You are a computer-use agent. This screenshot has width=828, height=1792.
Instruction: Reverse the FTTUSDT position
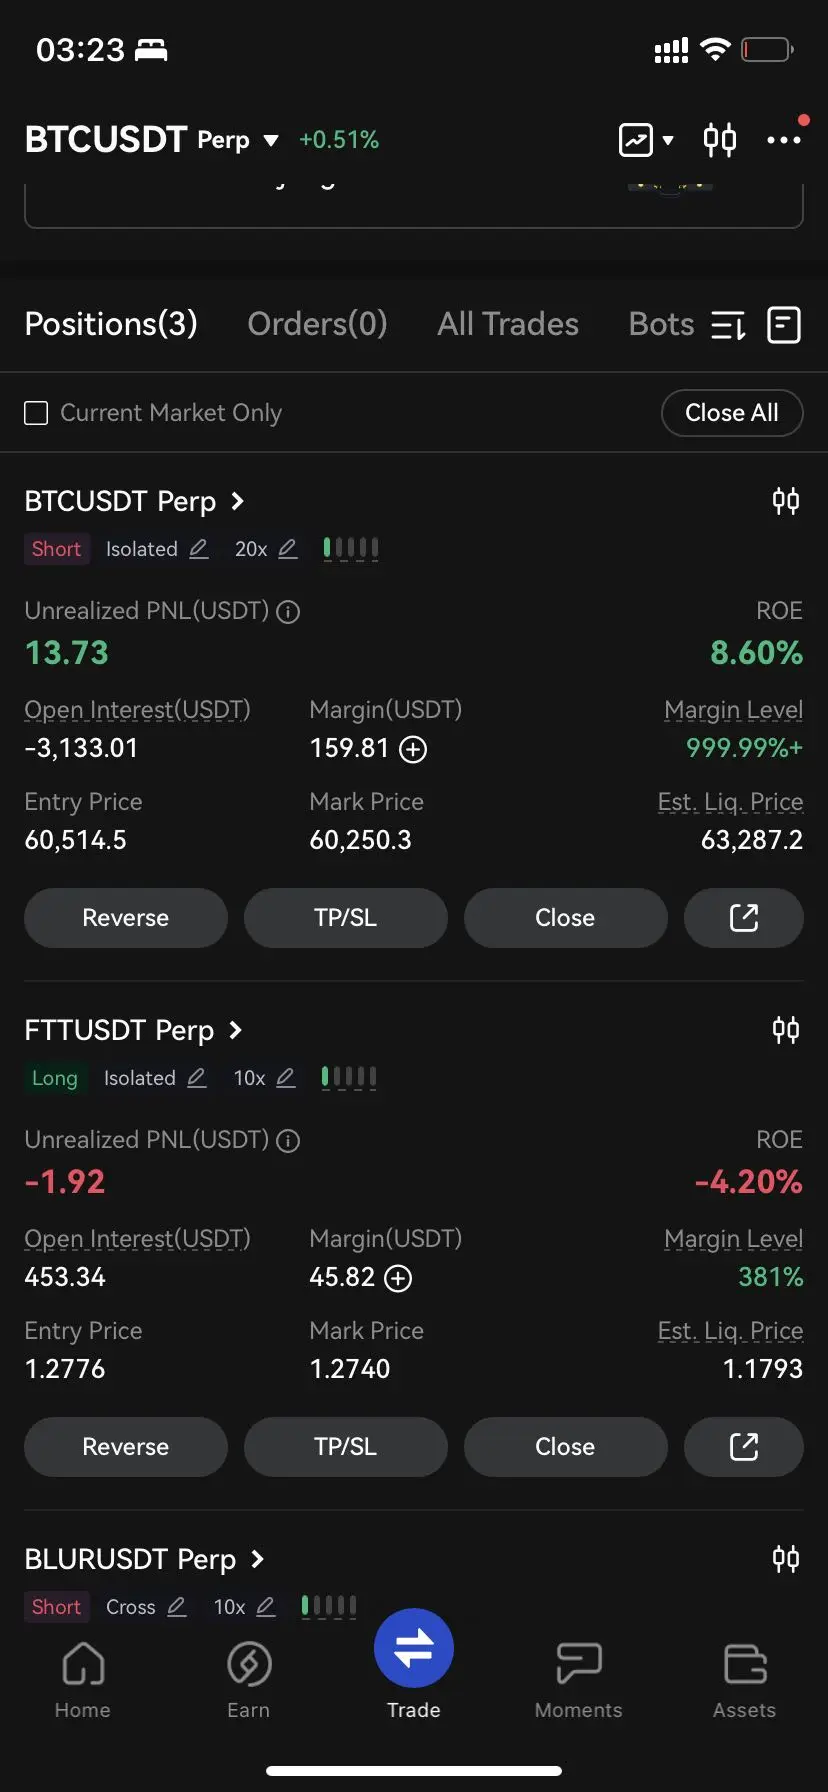126,1447
